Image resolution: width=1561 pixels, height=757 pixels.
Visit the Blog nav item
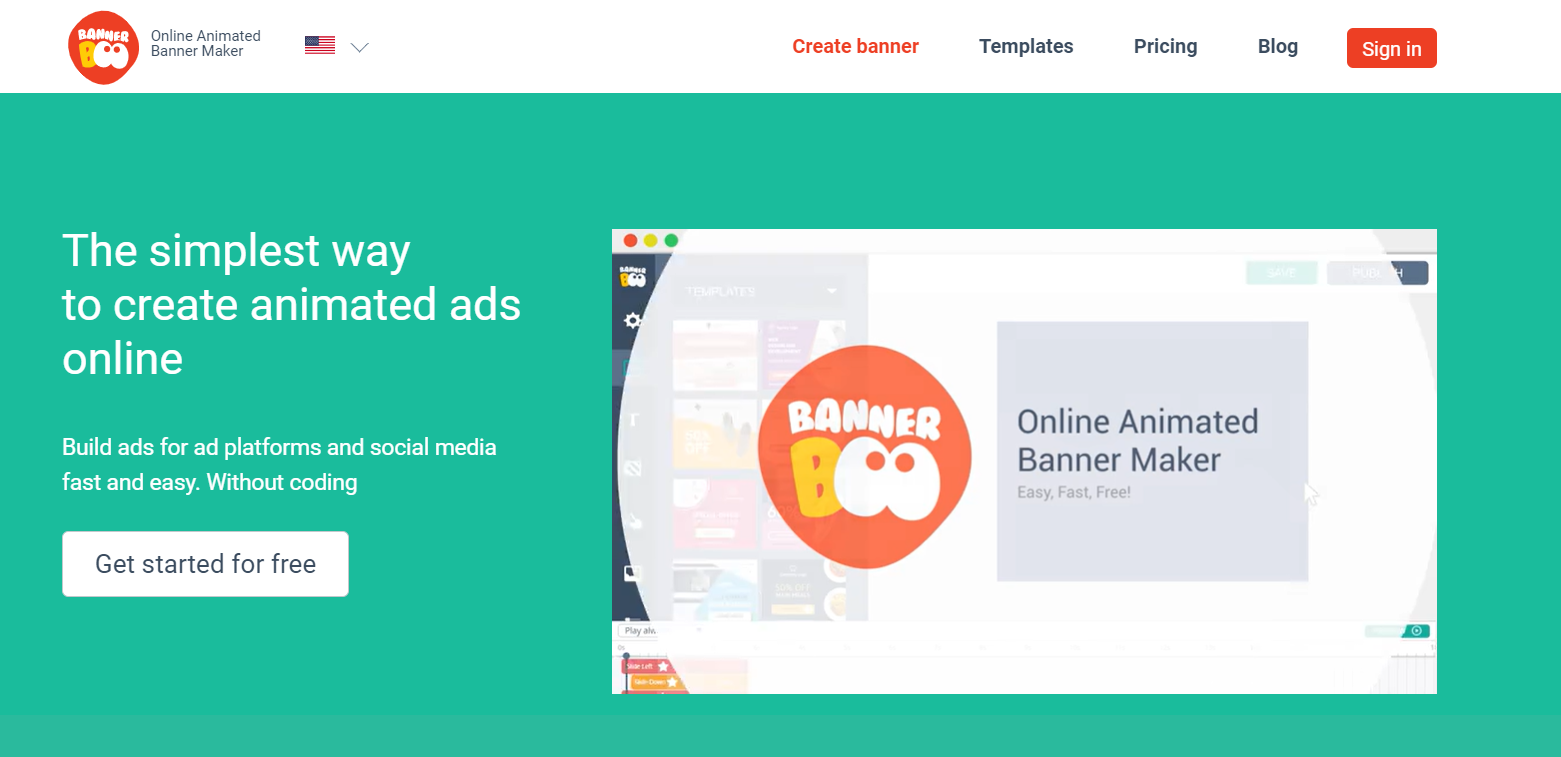tap(1278, 46)
